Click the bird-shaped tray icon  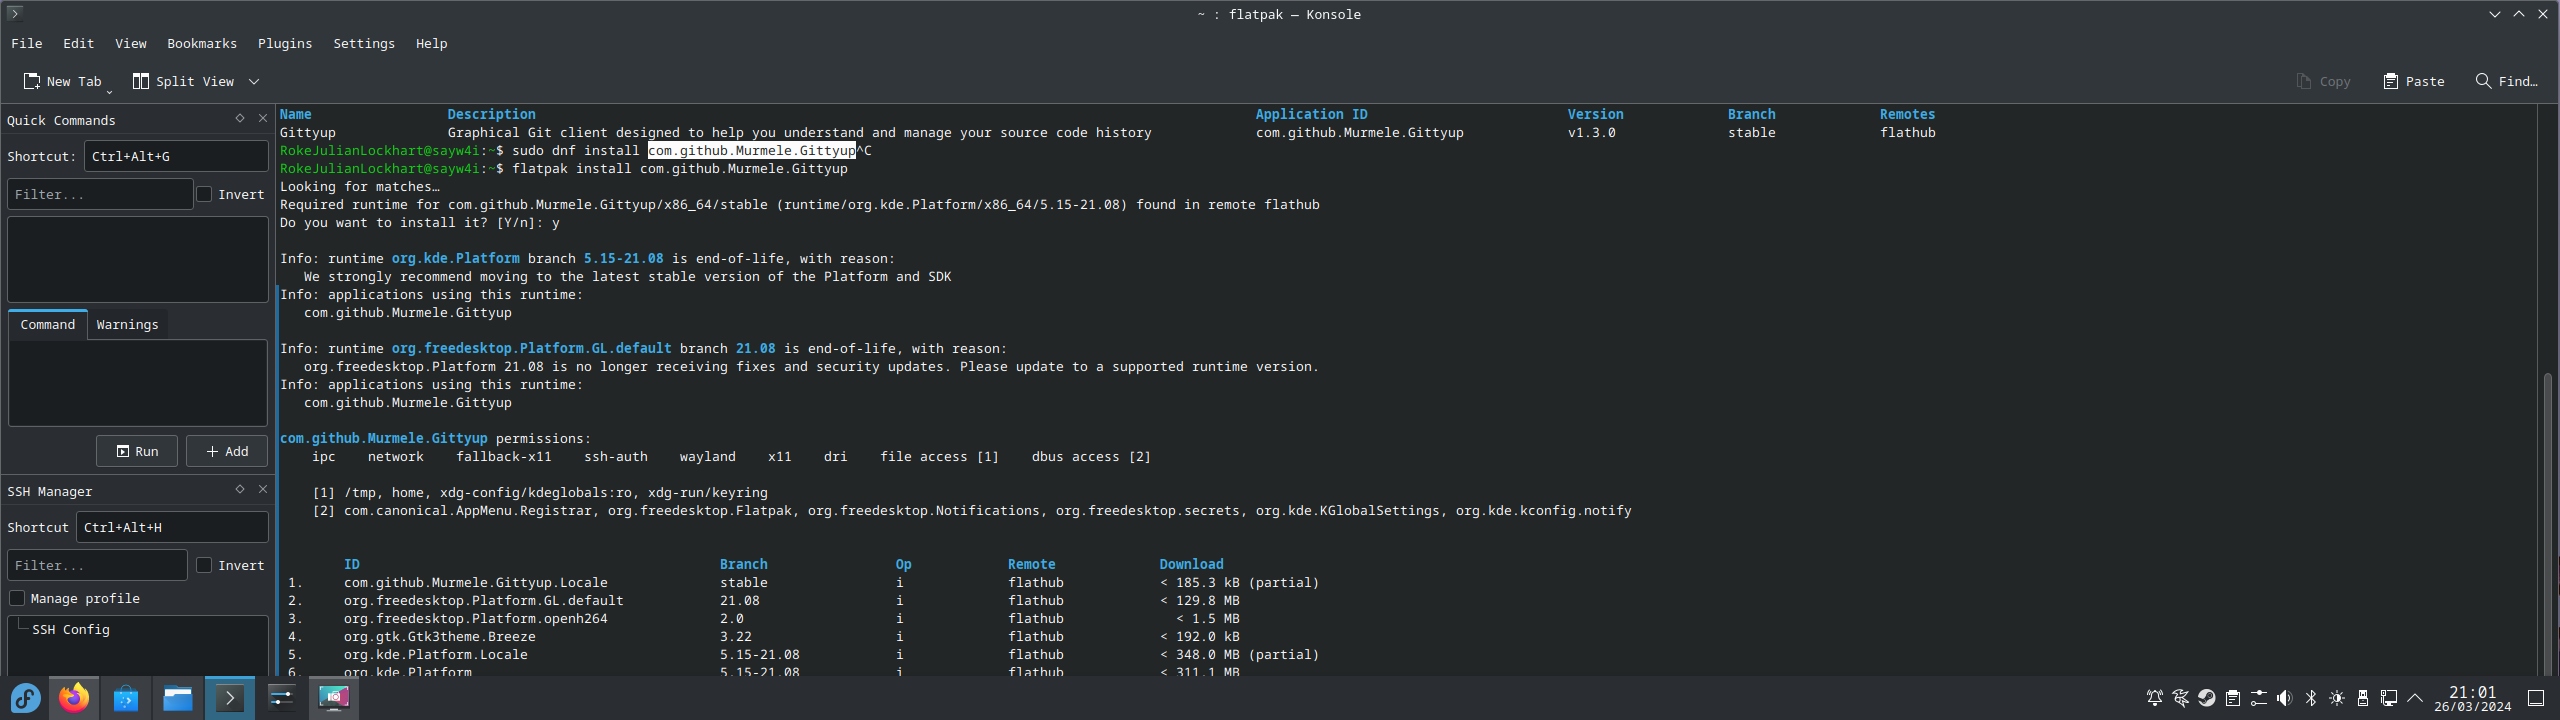2181,698
